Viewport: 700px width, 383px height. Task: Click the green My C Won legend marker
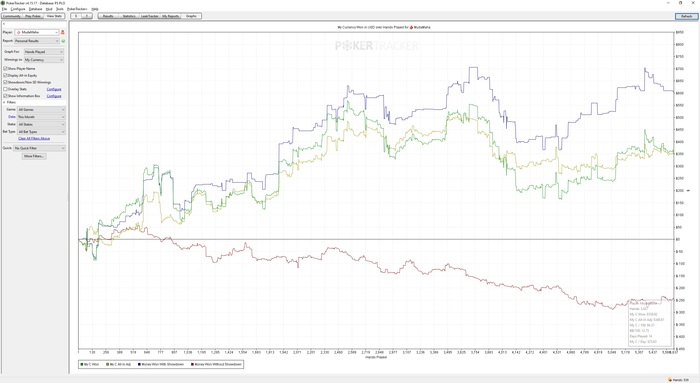[82, 364]
